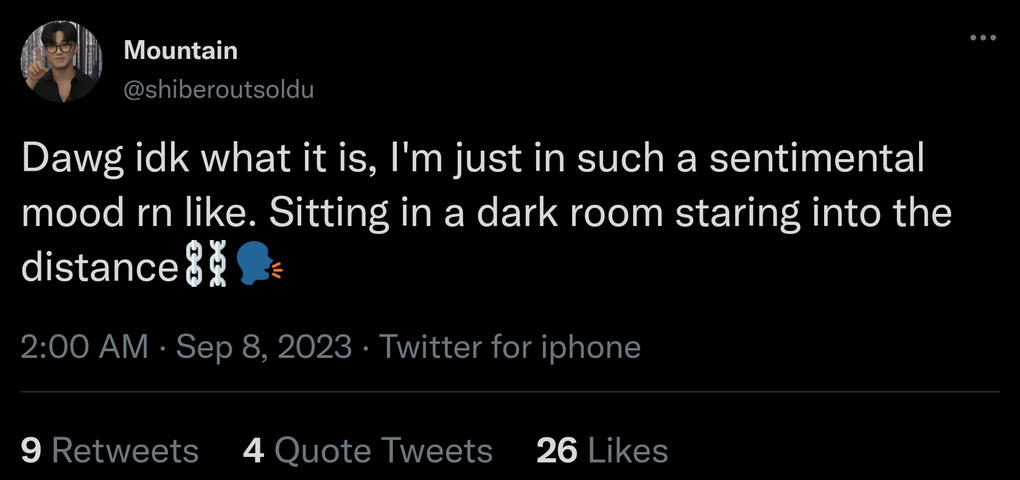Click the "2:00 AM" timestamp
This screenshot has width=1020, height=480.
tap(83, 347)
